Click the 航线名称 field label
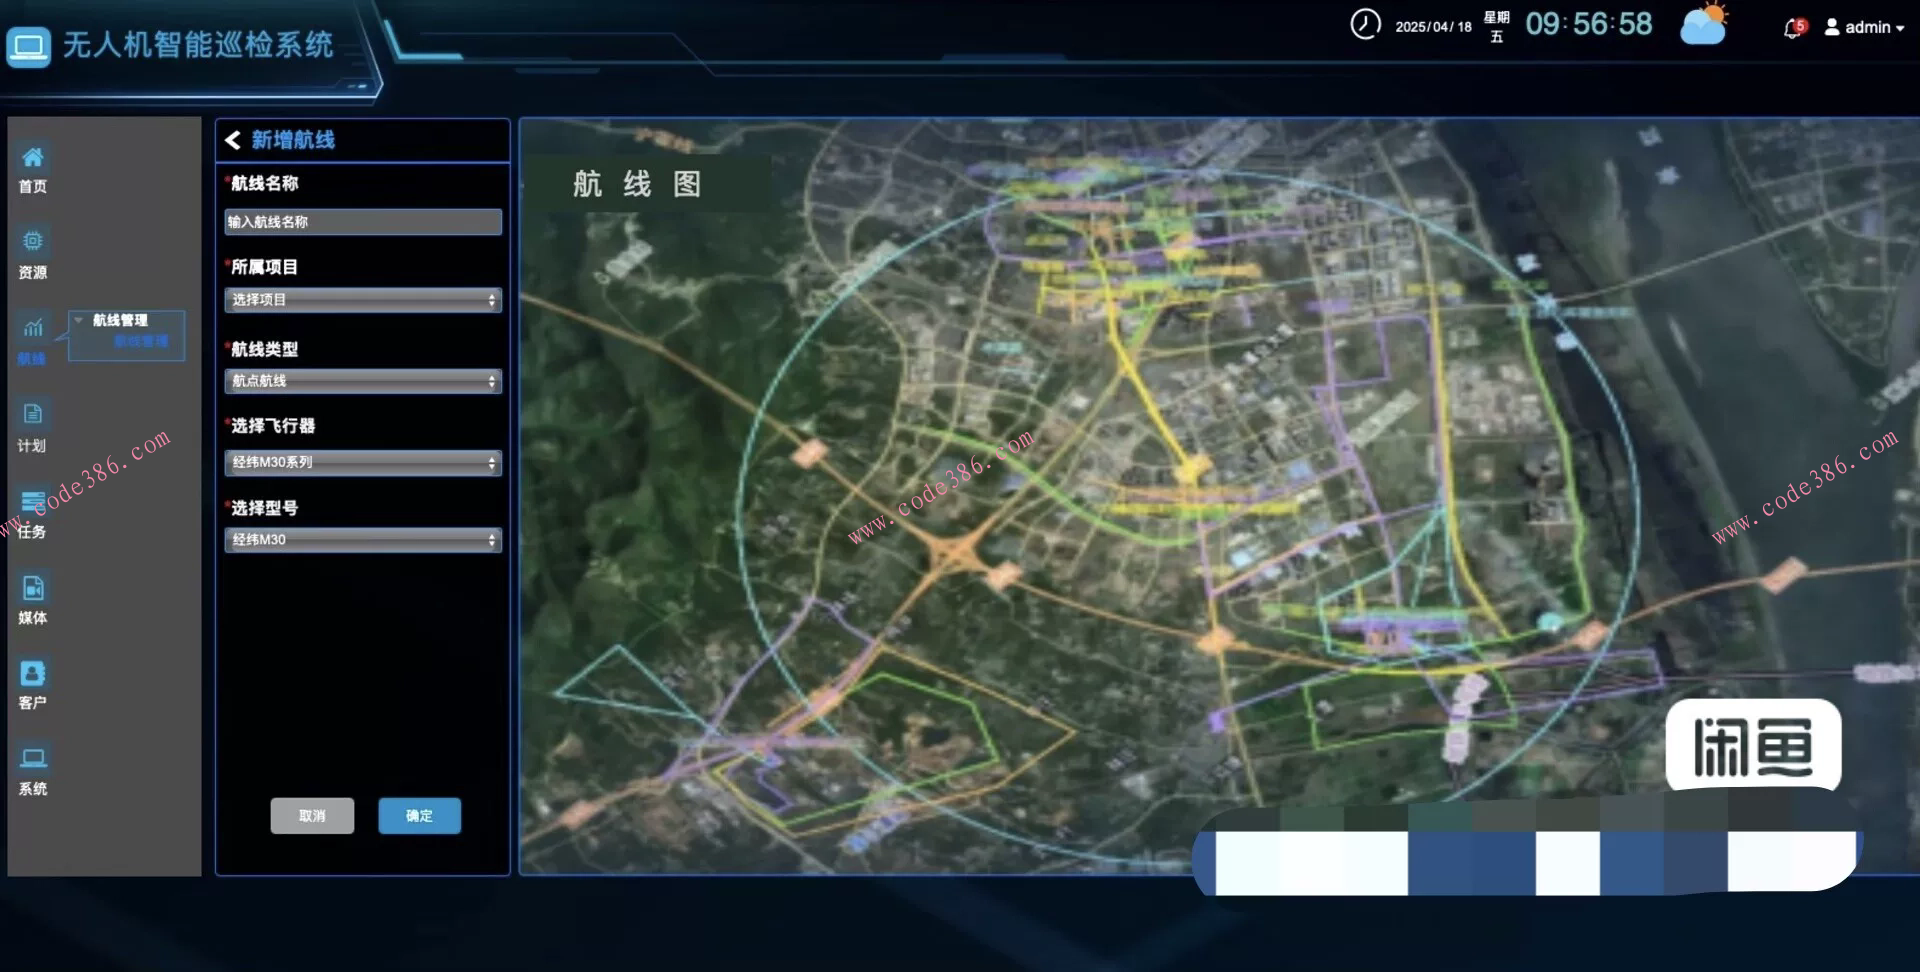The width and height of the screenshot is (1920, 972). 264,183
